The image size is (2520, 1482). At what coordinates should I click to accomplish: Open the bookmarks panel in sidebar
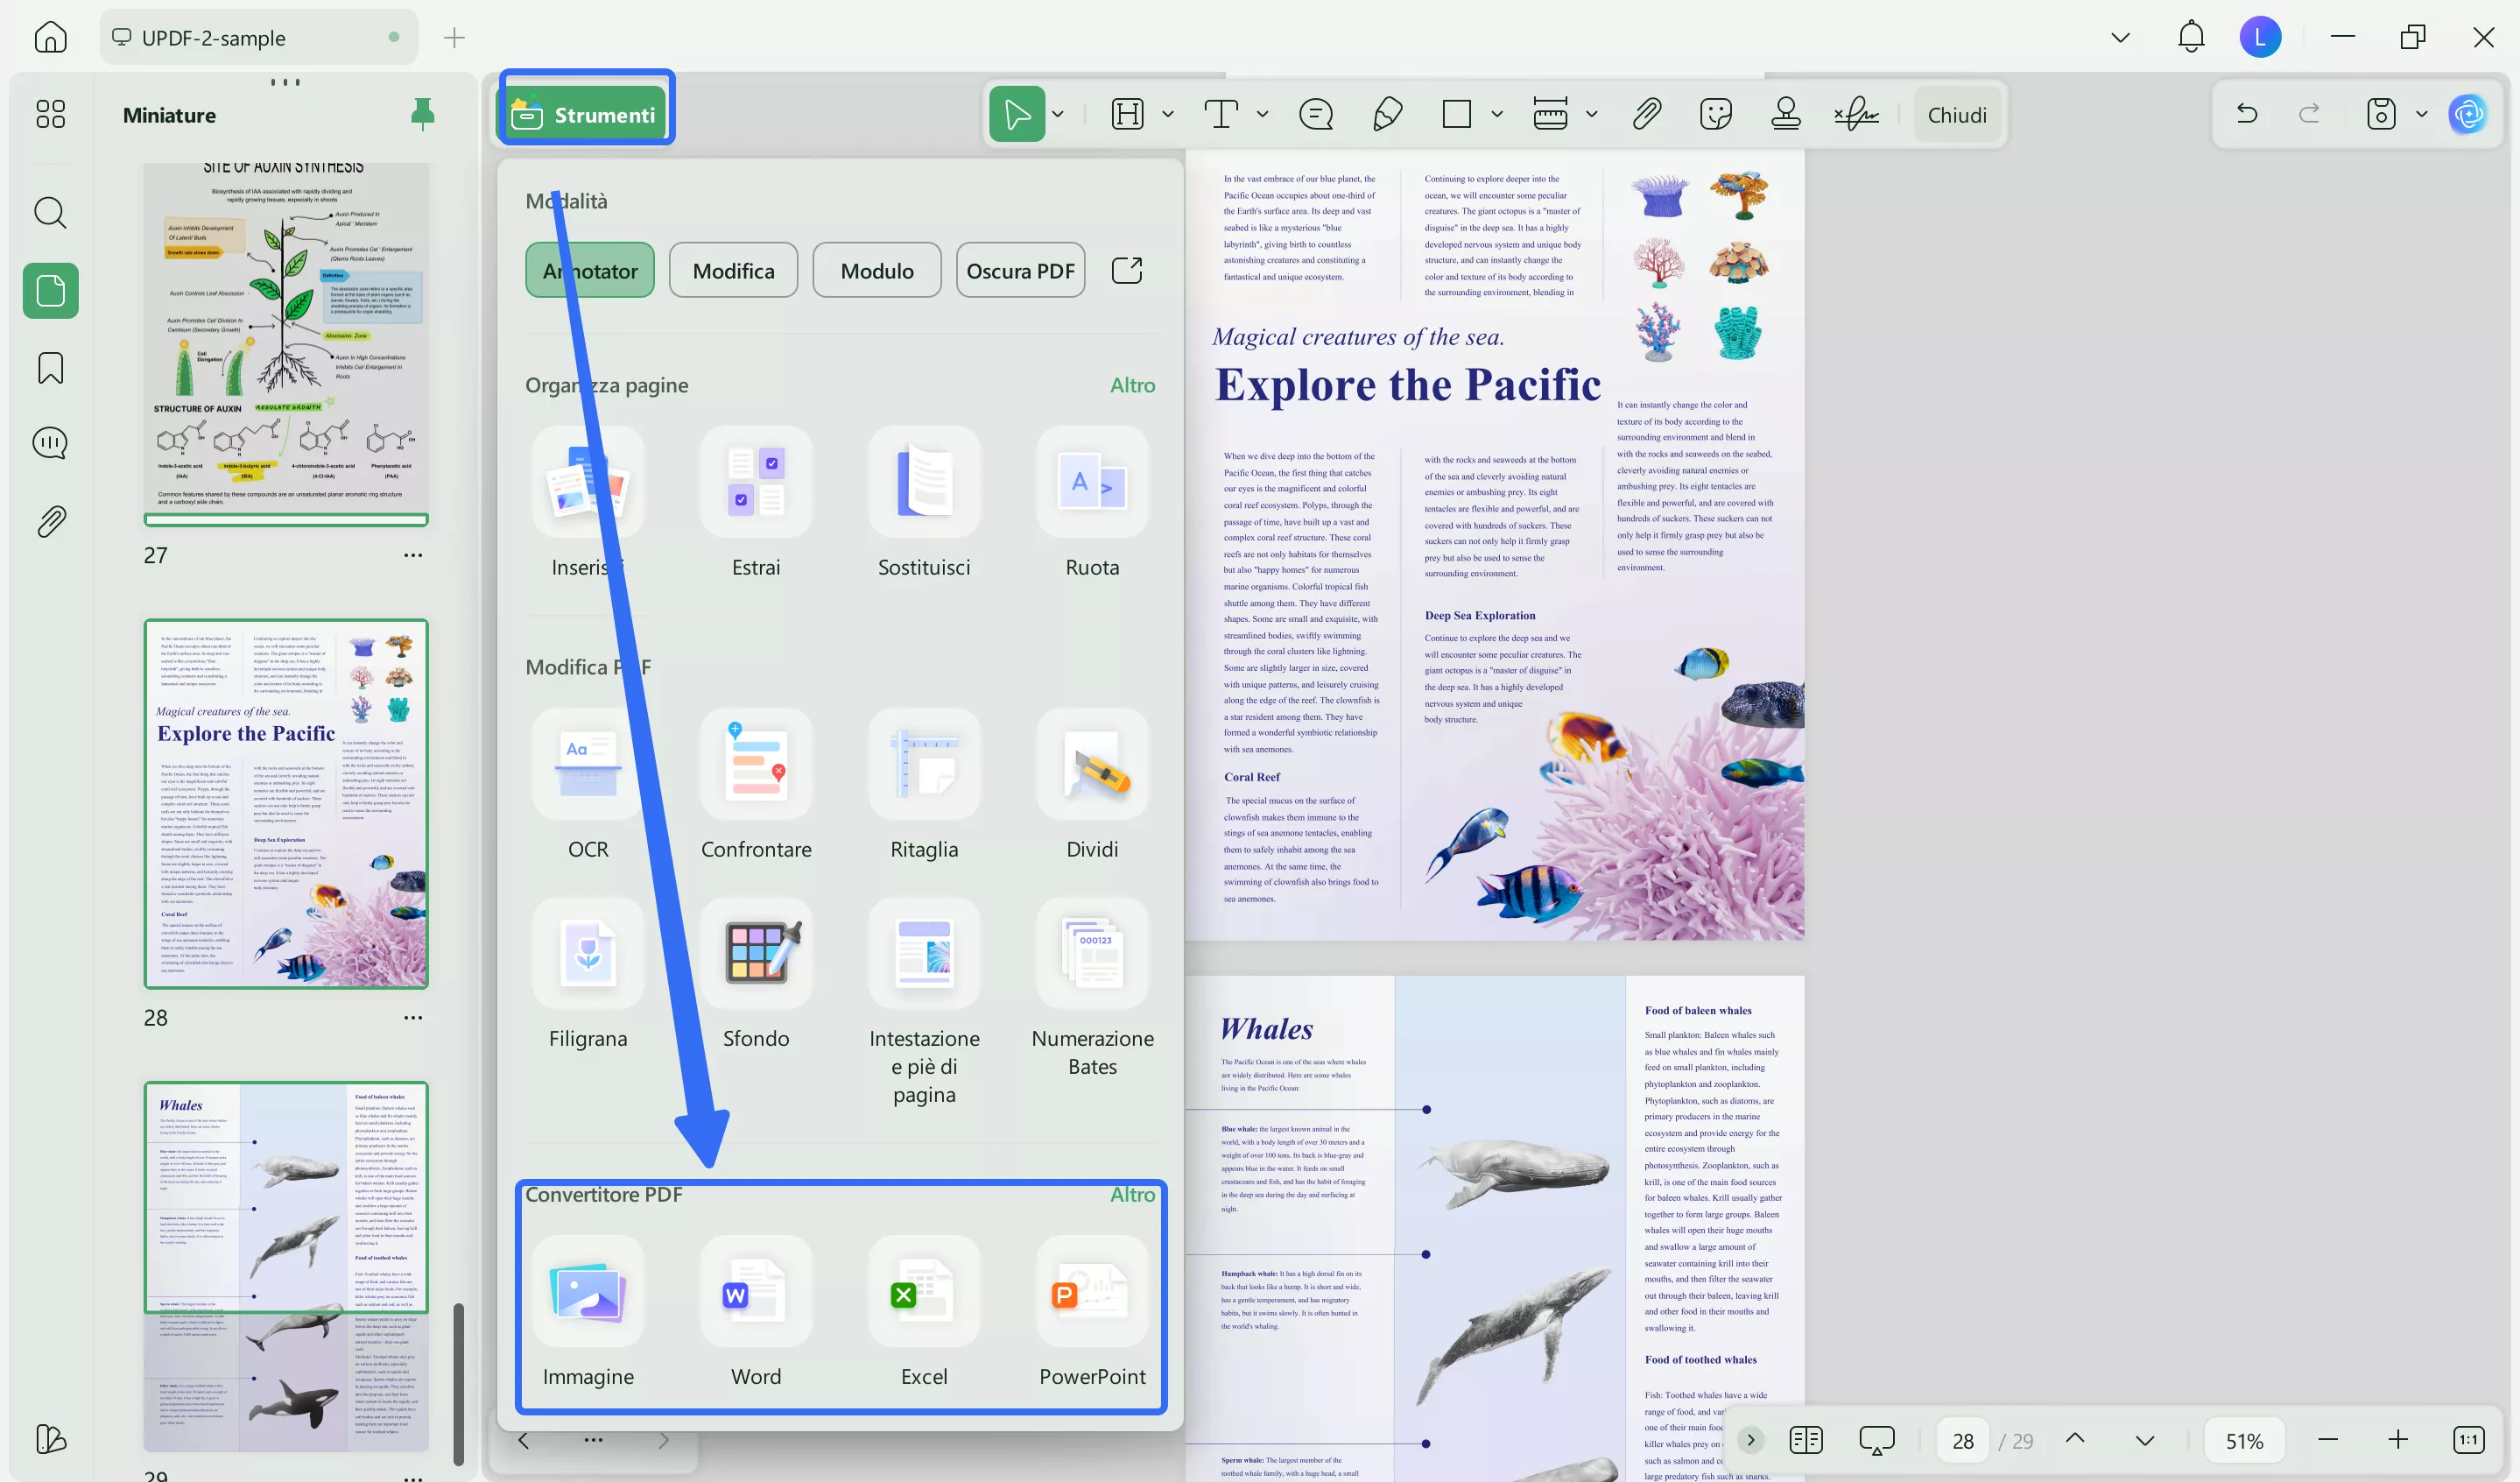[51, 368]
